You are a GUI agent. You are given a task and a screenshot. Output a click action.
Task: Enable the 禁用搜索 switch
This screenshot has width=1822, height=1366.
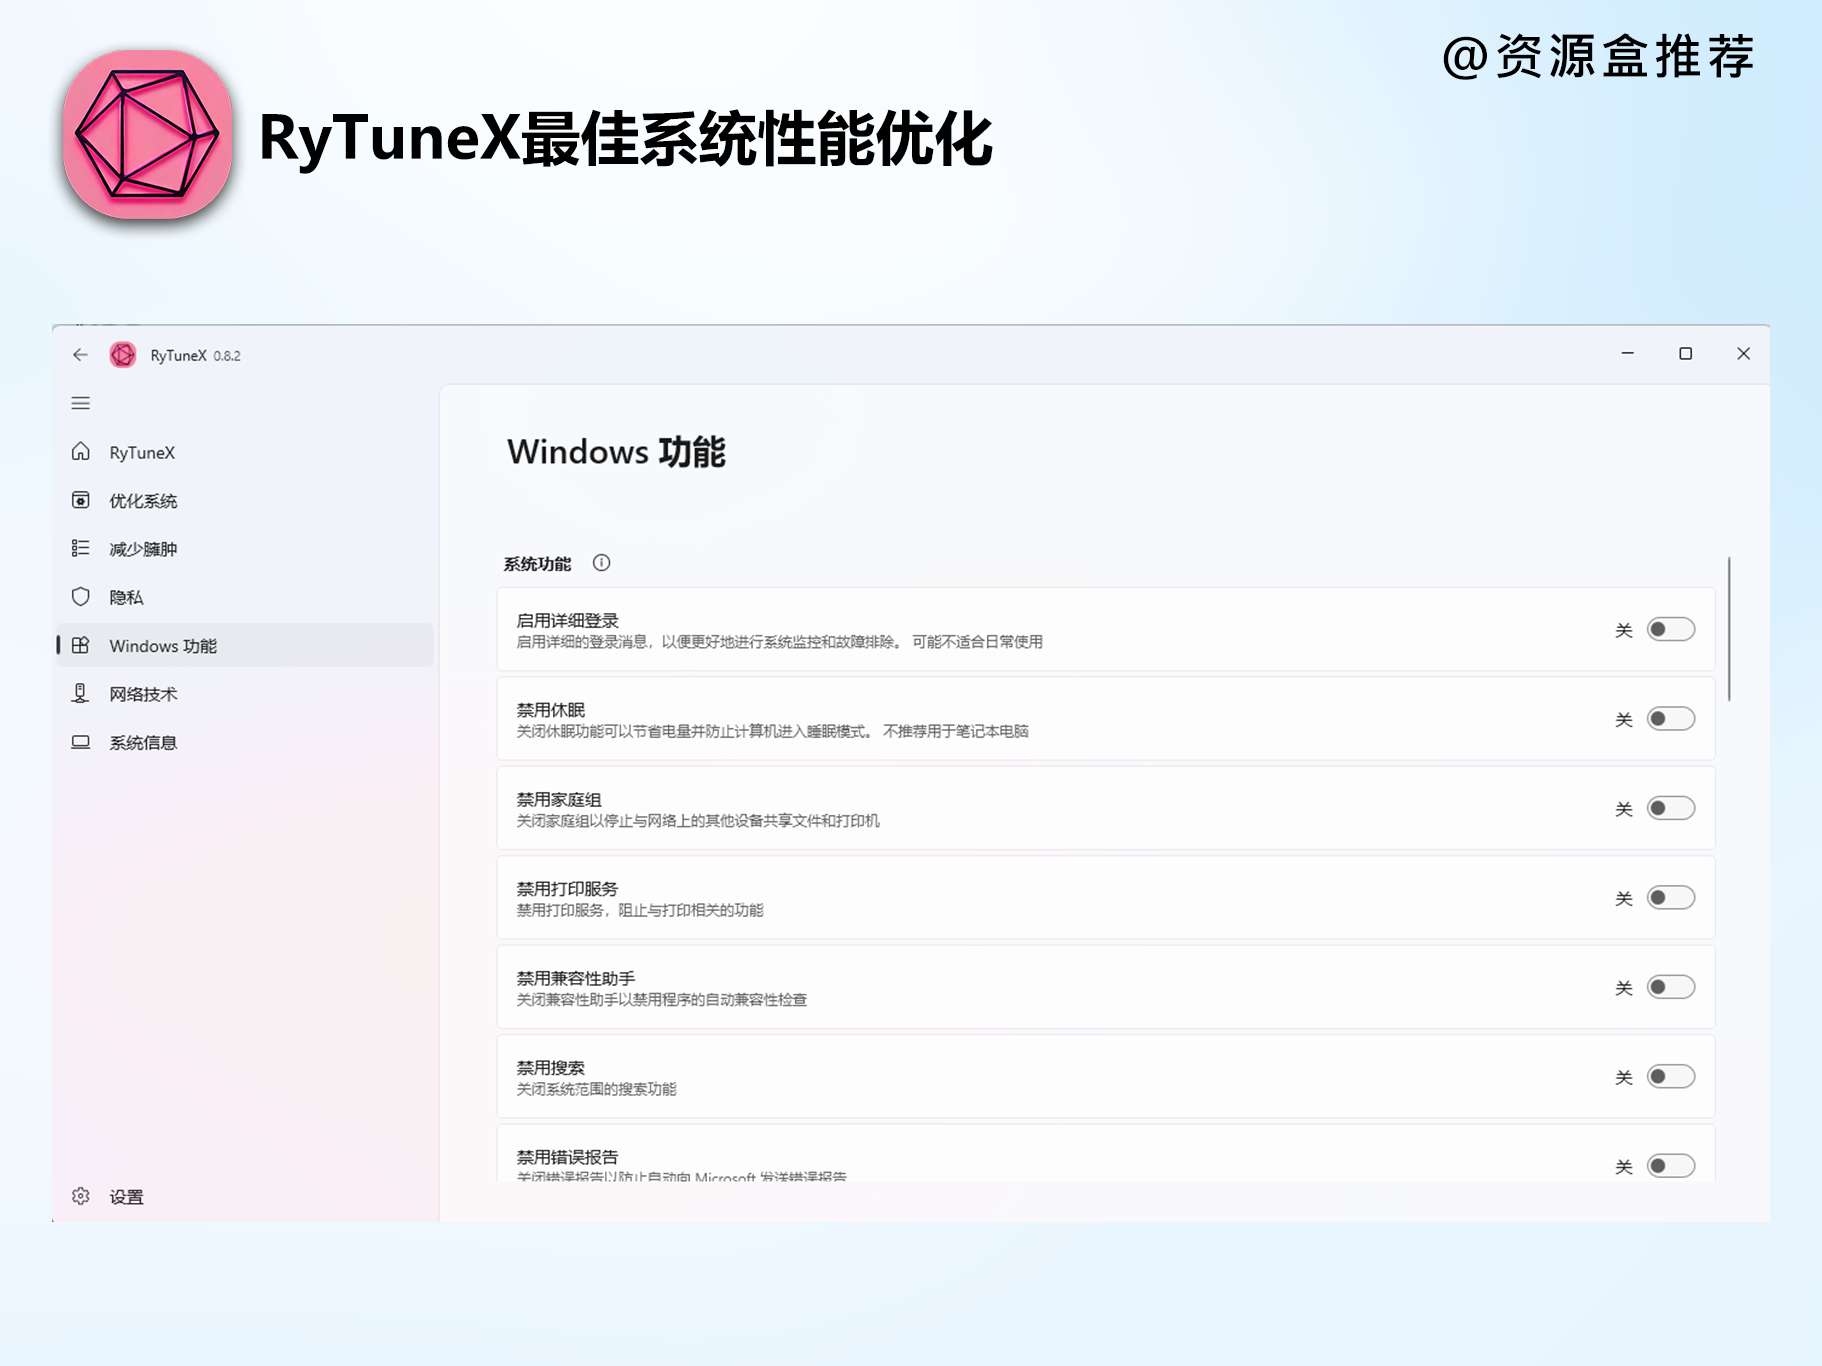pyautogui.click(x=1671, y=1077)
